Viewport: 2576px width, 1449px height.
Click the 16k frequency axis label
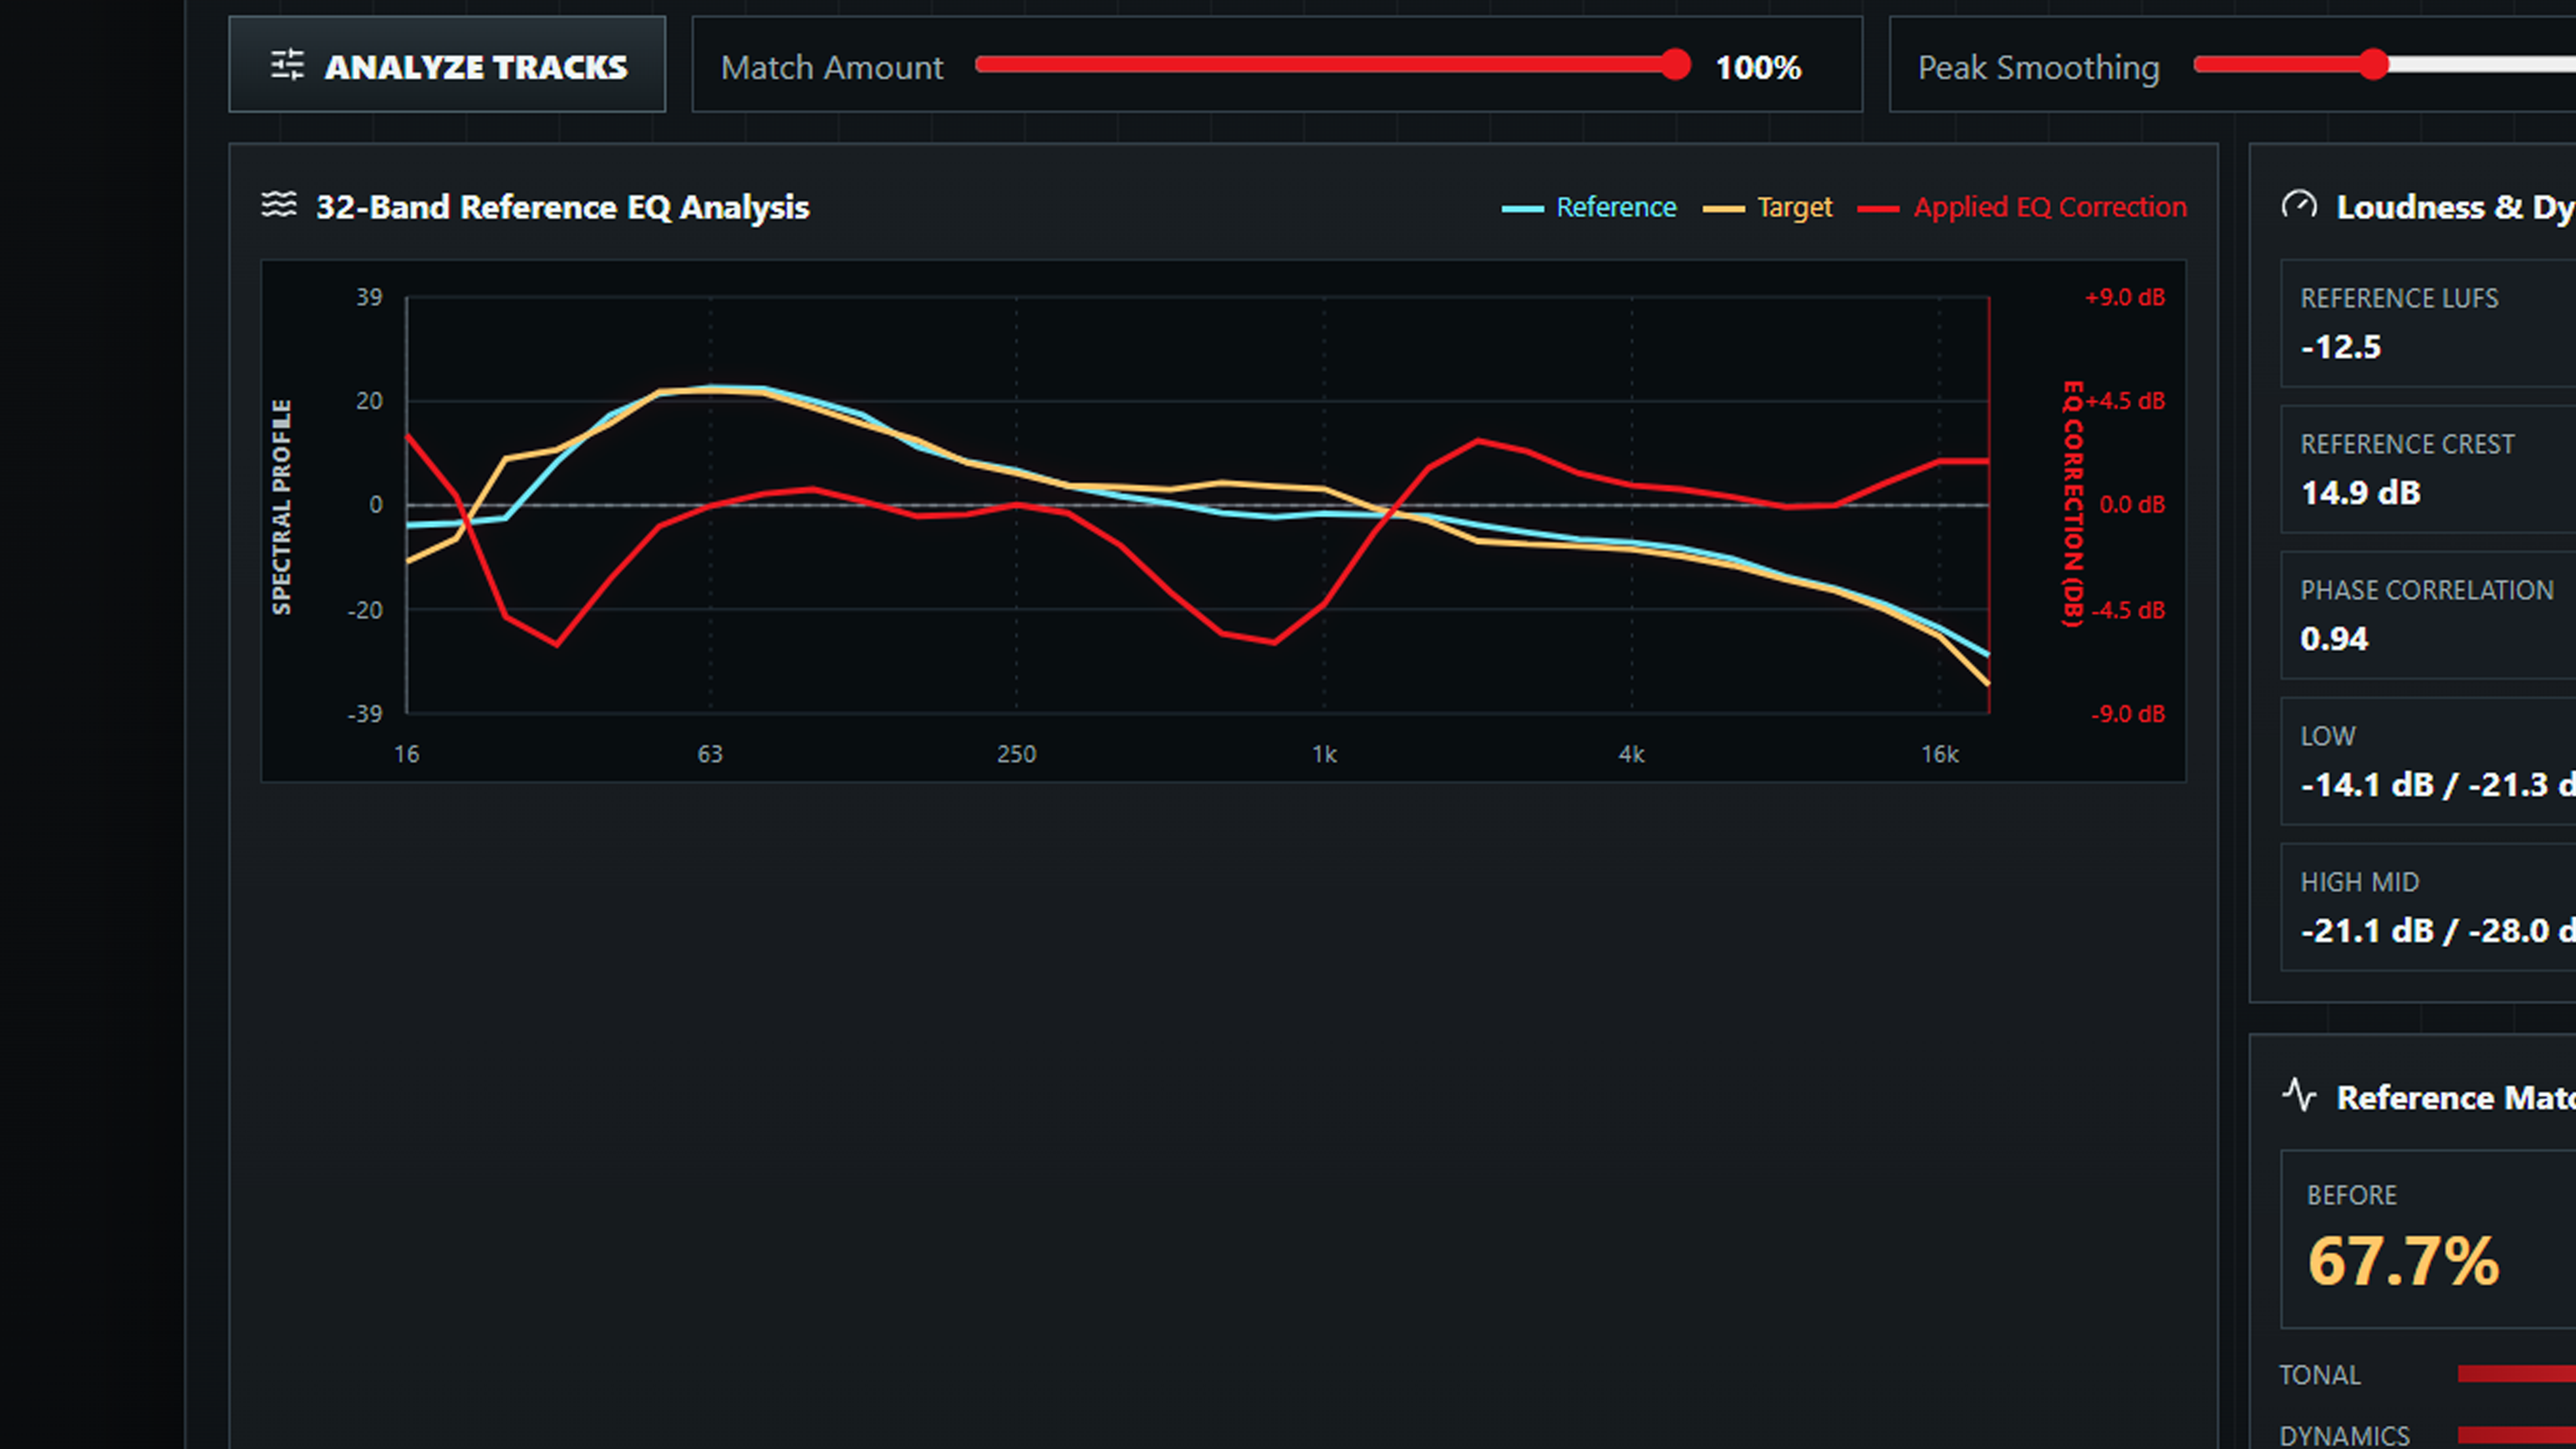pyautogui.click(x=1939, y=754)
